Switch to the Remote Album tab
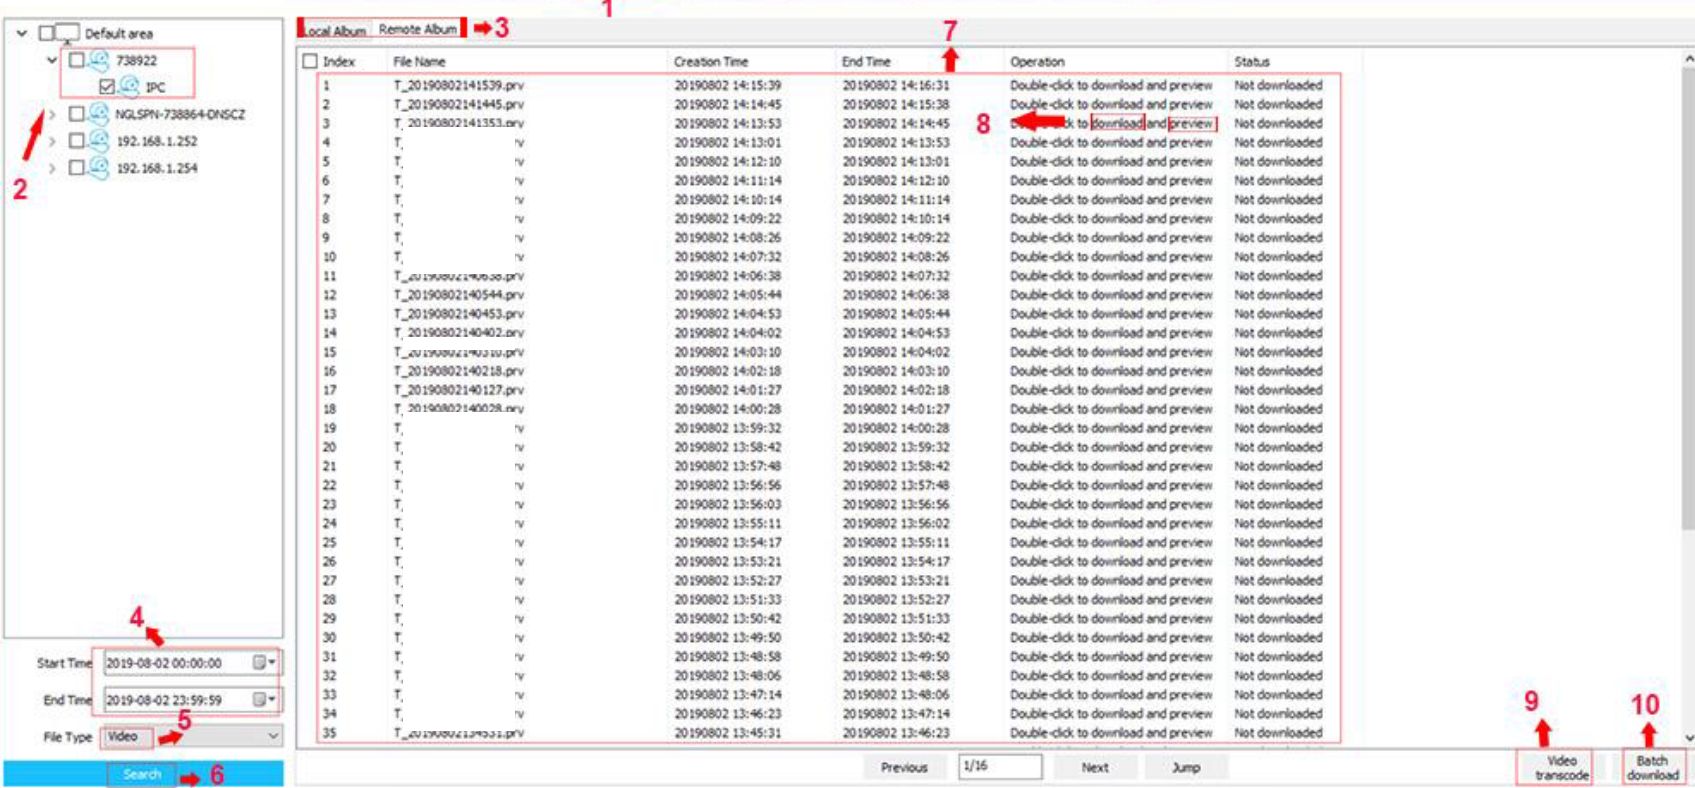This screenshot has width=1695, height=788. (417, 30)
